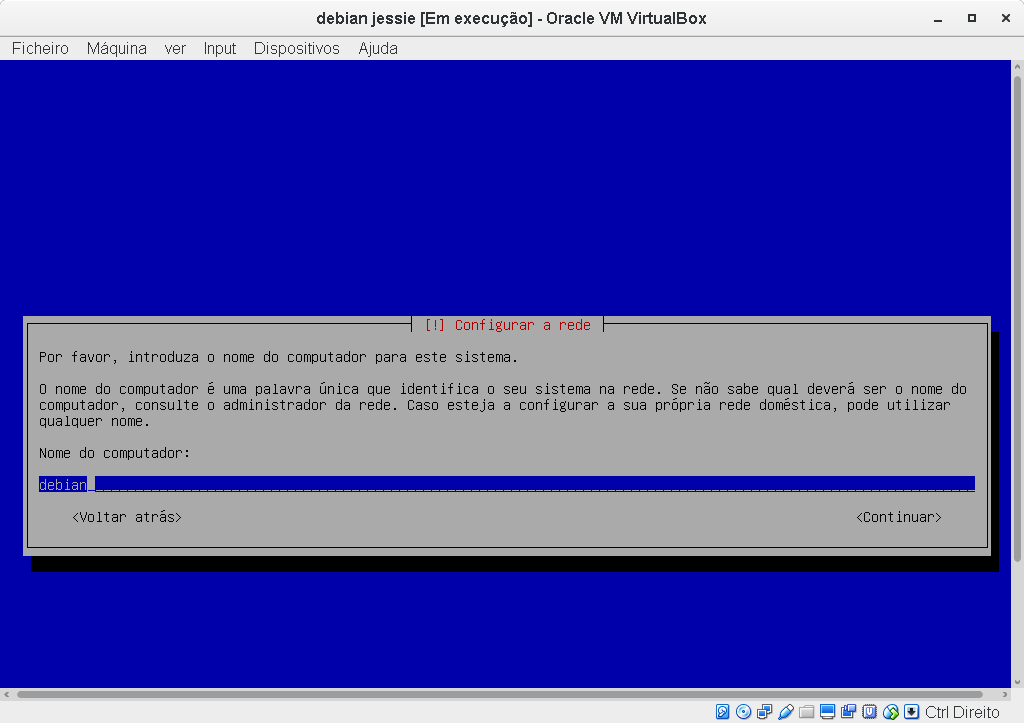This screenshot has height=723, width=1024.
Task: Click the up arrow of vertical scrollbar
Action: click(x=1017, y=67)
